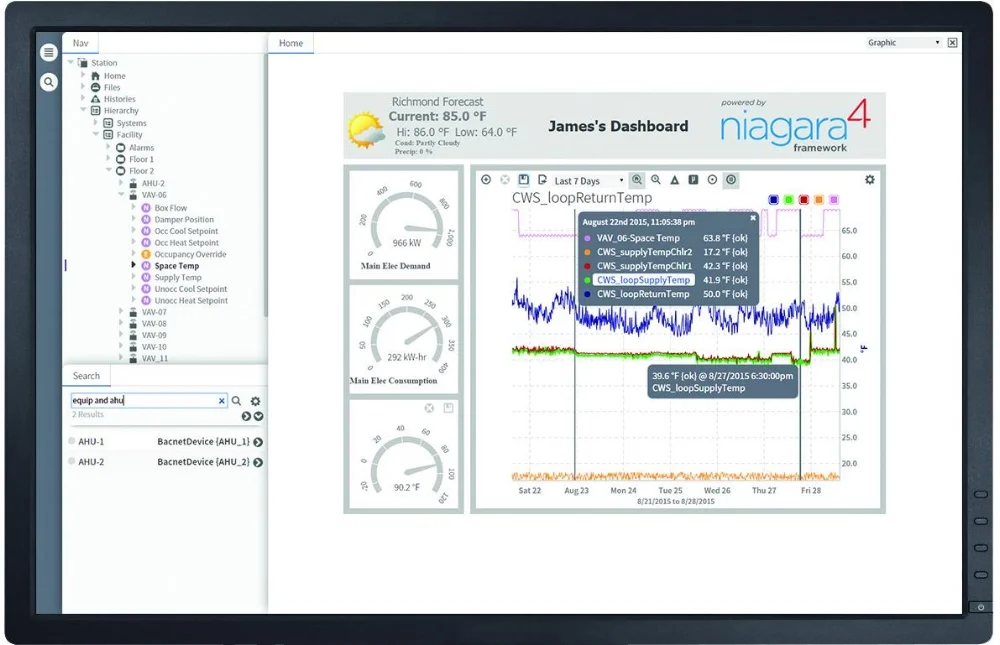Export the chart using the export icon

click(x=542, y=180)
